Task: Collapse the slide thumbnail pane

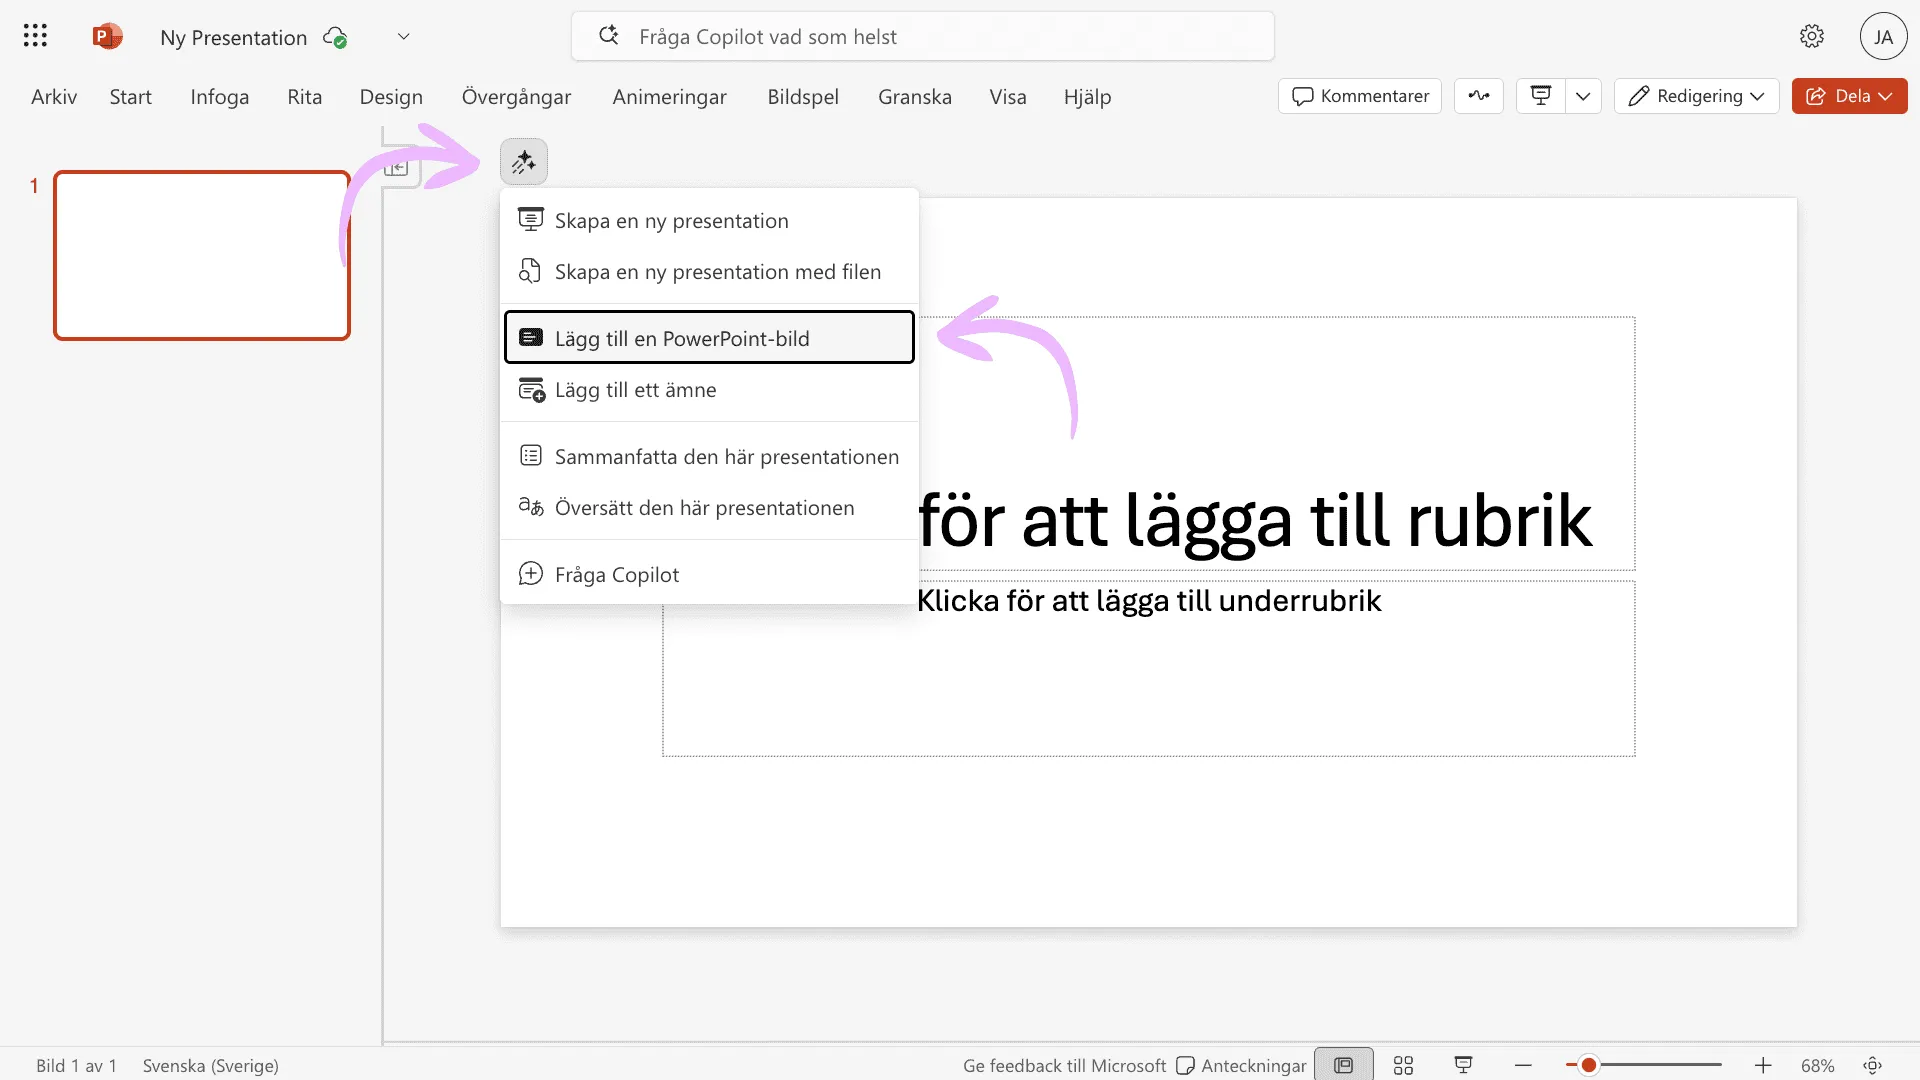Action: click(396, 168)
